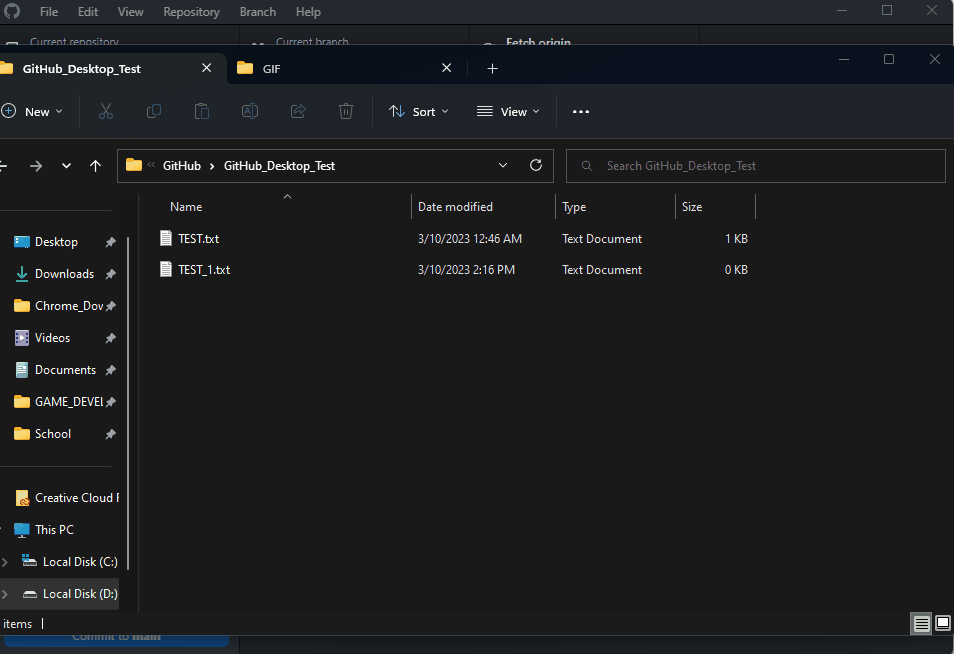The height and width of the screenshot is (654, 954).
Task: Click the Copy icon in toolbar
Action: [154, 111]
